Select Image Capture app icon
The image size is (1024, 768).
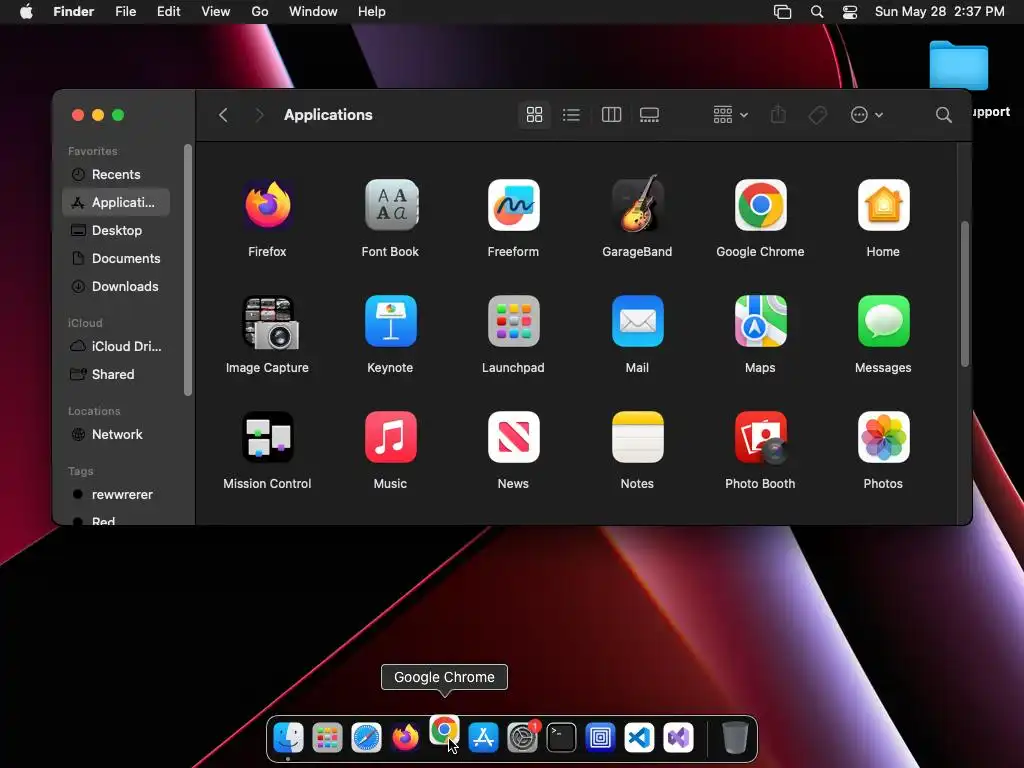[x=269, y=322]
